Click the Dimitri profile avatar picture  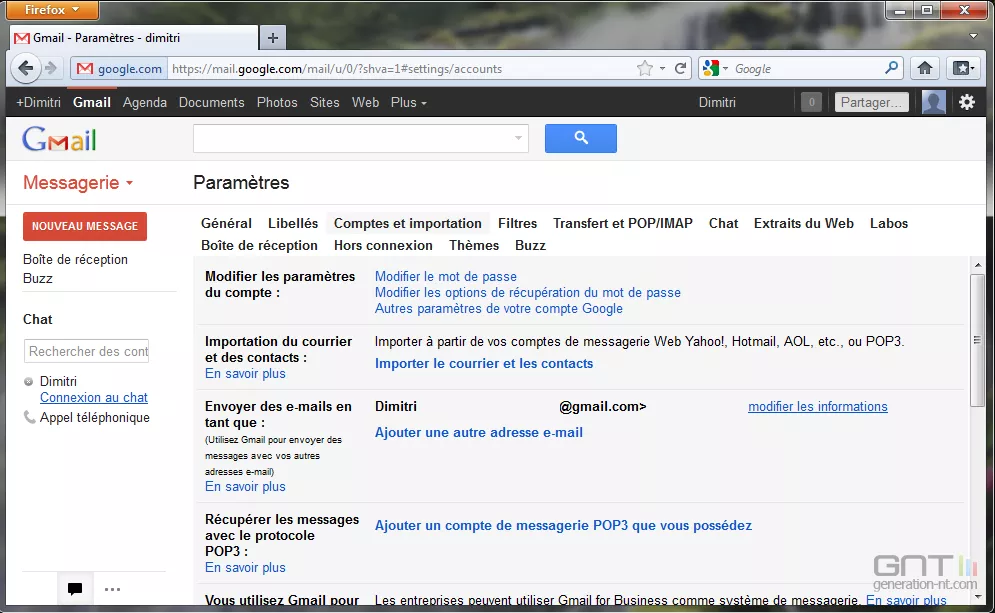pos(933,102)
